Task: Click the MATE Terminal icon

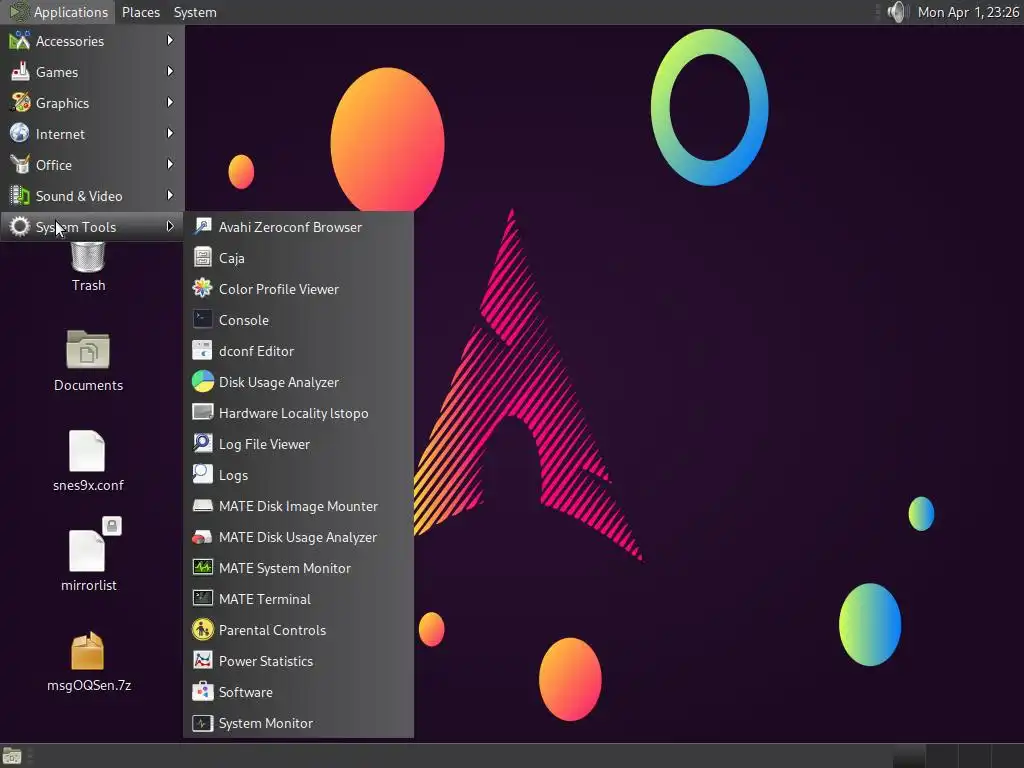Action: click(x=202, y=599)
